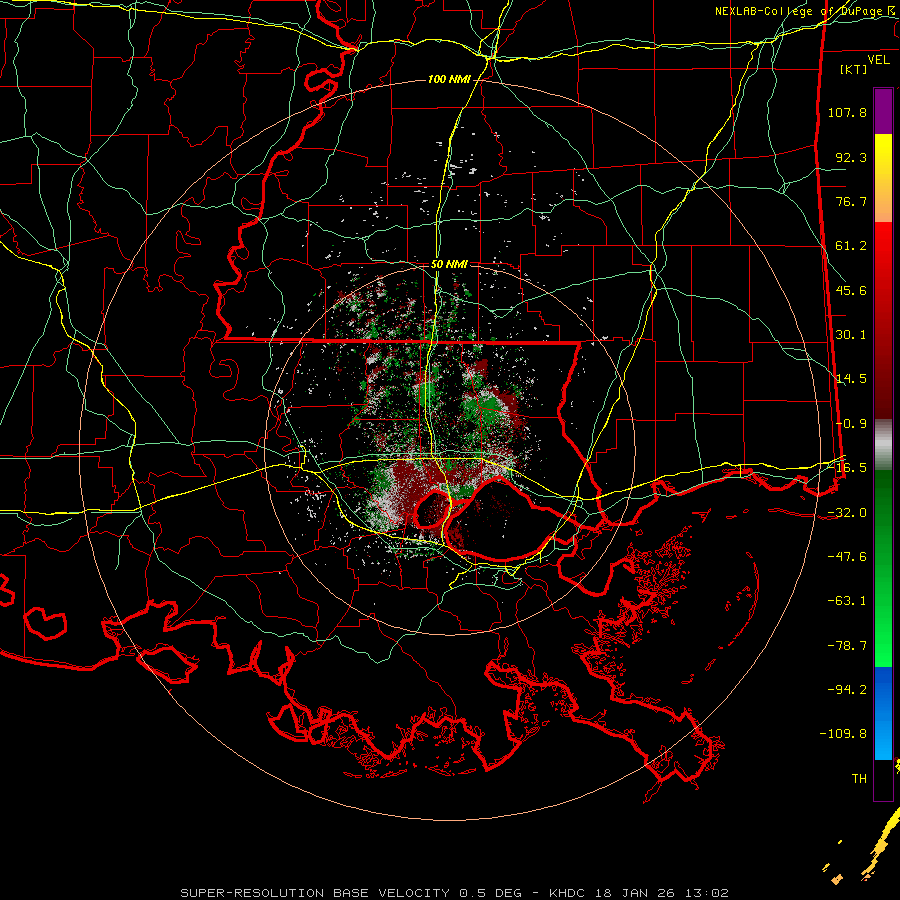
Task: Click the VEL legend title
Action: point(878,60)
